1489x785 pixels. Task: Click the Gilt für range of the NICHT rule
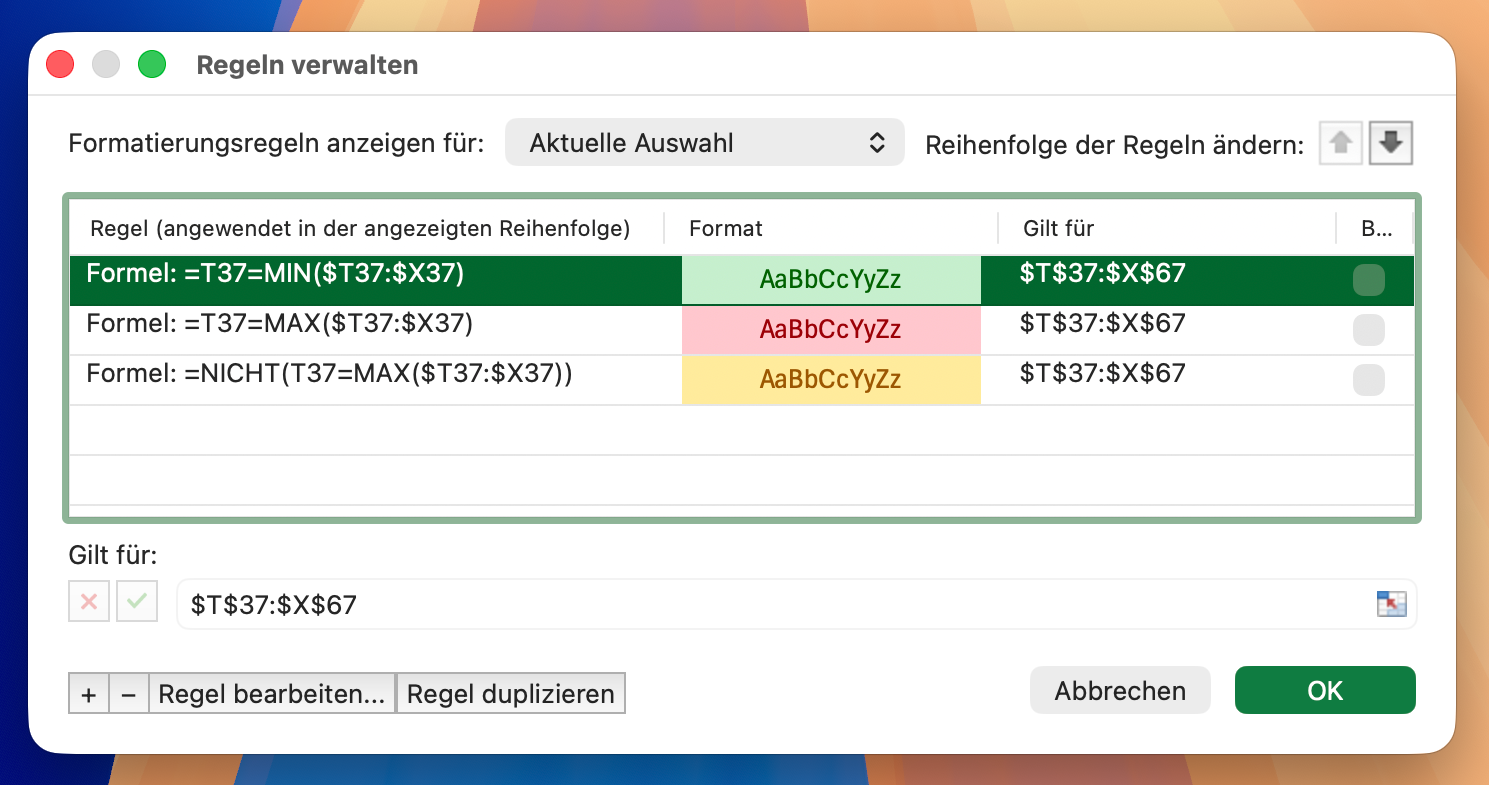[1103, 373]
